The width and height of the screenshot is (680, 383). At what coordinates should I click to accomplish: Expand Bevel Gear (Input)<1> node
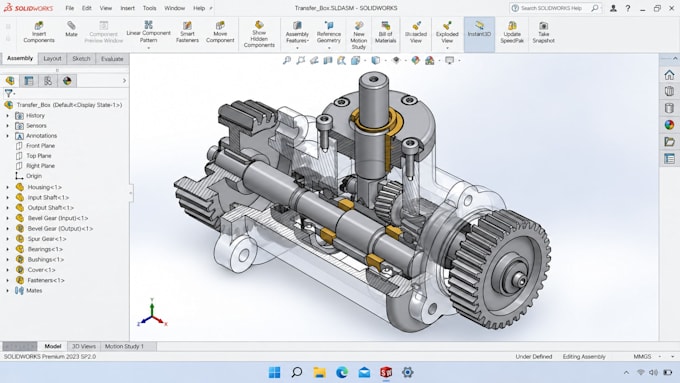click(x=7, y=218)
